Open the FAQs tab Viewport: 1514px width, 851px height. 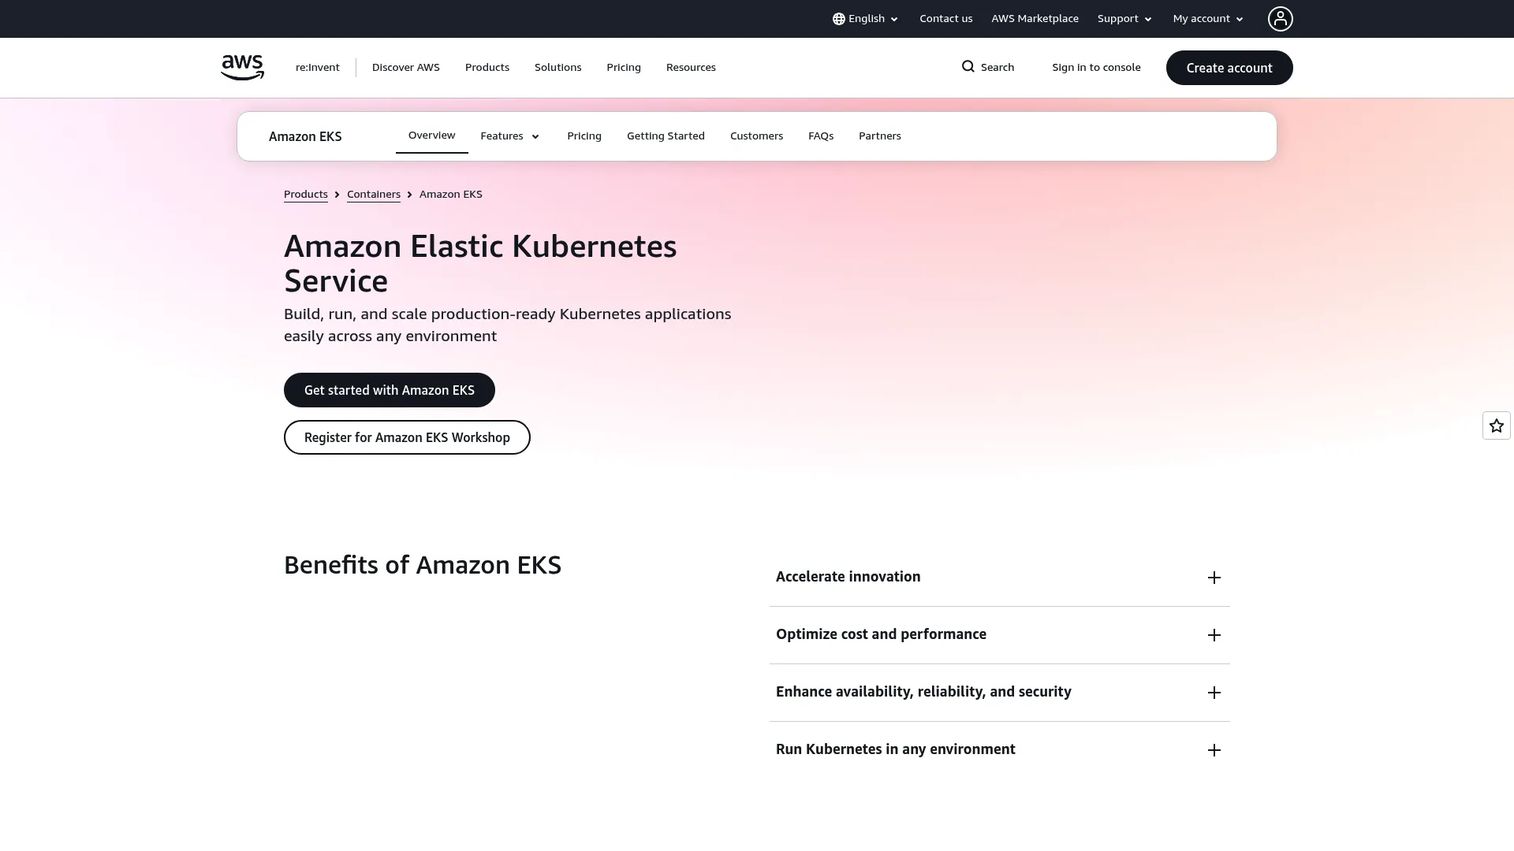820,136
